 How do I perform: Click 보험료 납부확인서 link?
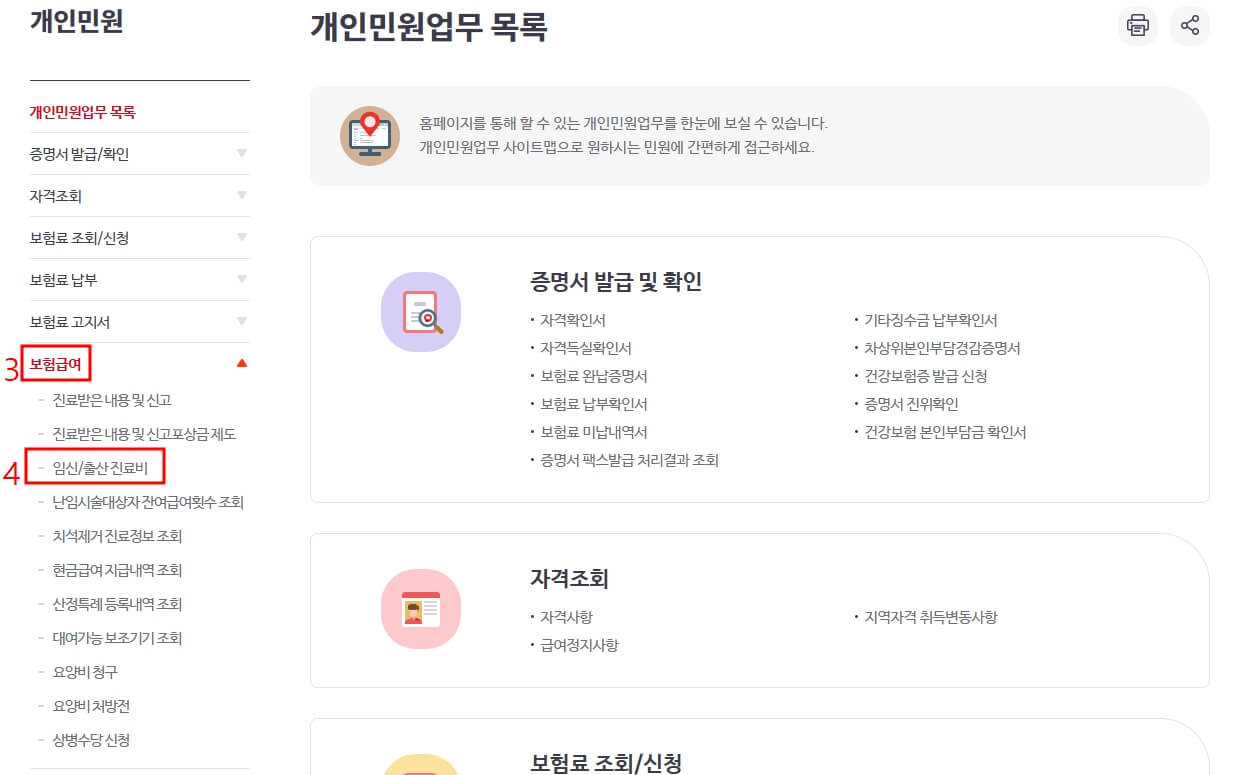594,404
